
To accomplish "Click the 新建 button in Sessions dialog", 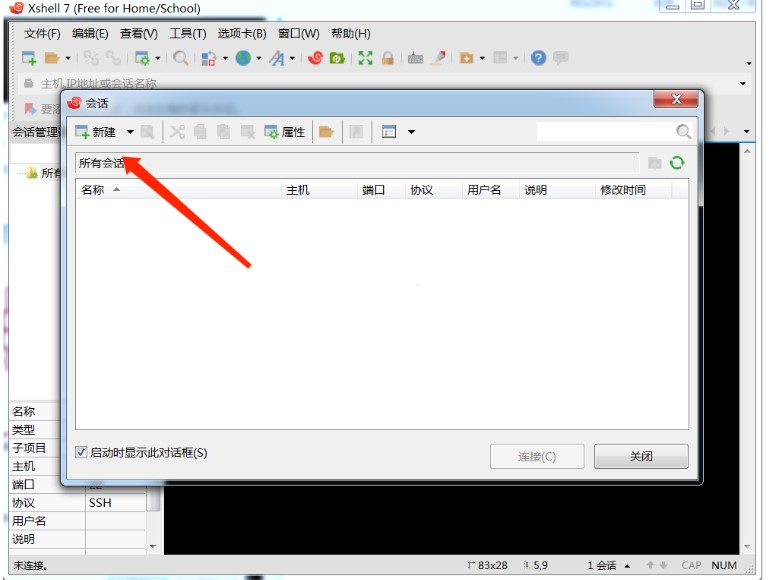I will coord(95,132).
